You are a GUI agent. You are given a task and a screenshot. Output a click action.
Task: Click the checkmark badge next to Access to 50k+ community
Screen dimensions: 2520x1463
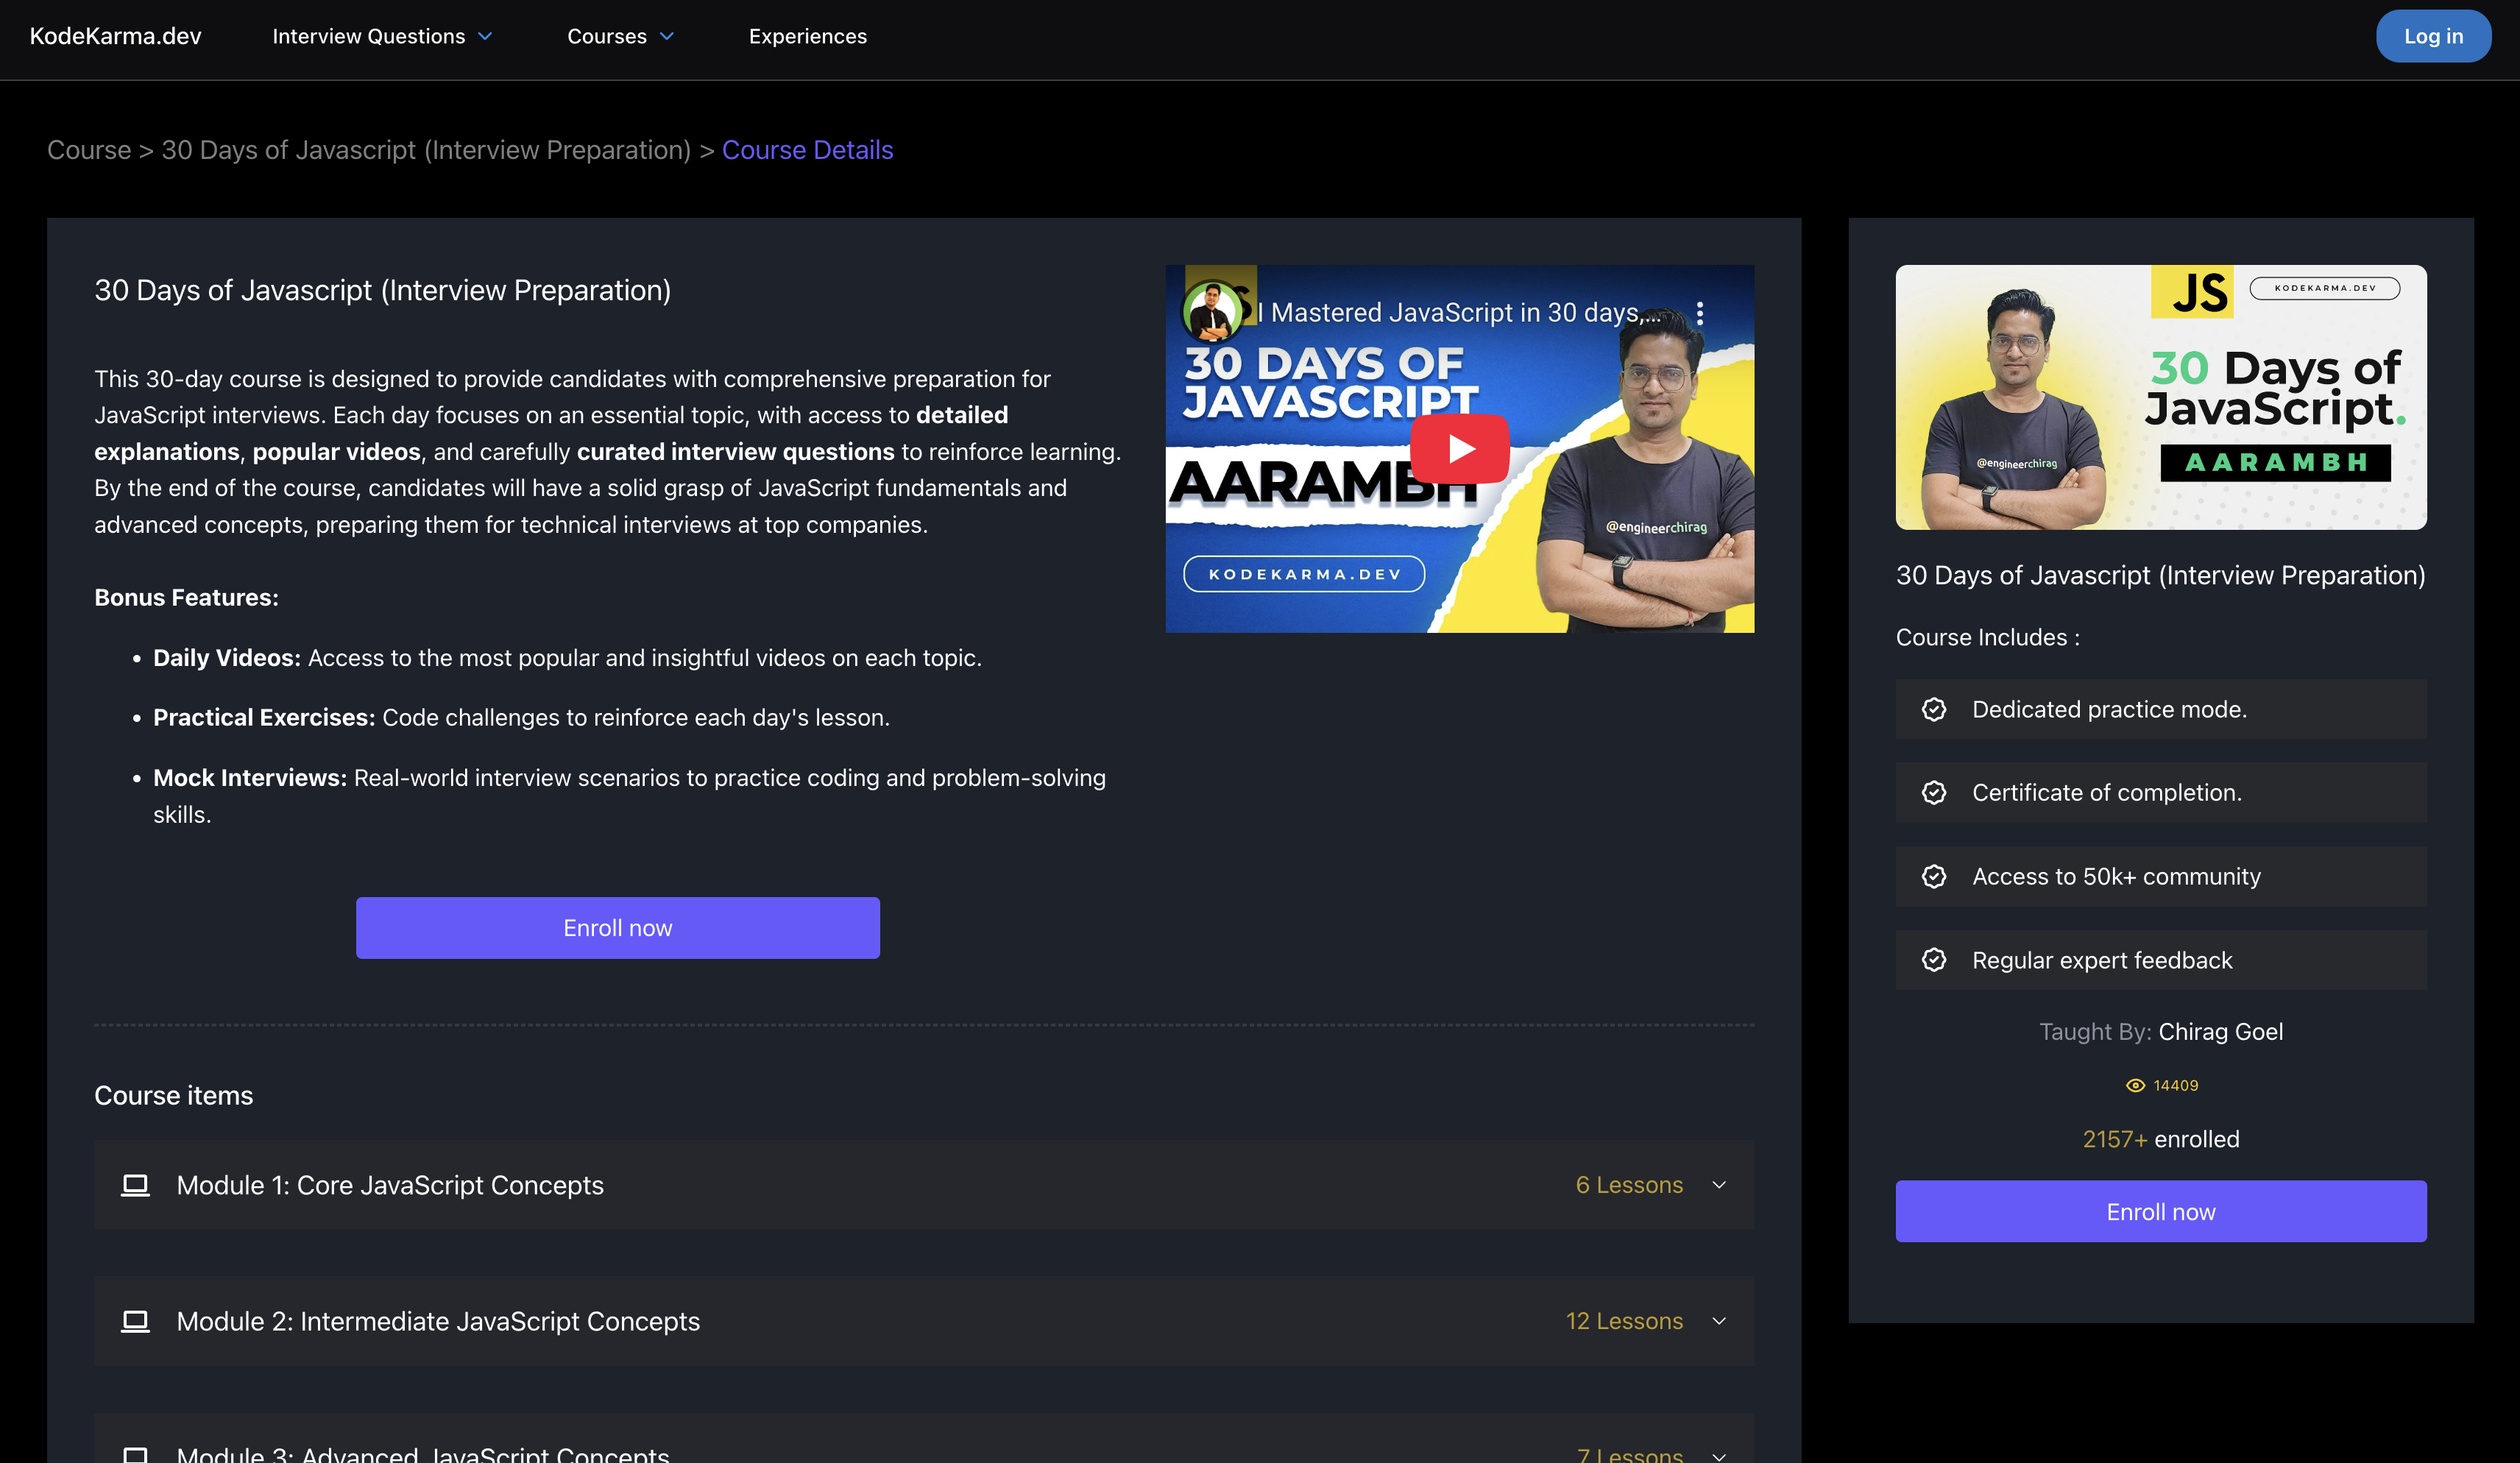pos(1934,877)
